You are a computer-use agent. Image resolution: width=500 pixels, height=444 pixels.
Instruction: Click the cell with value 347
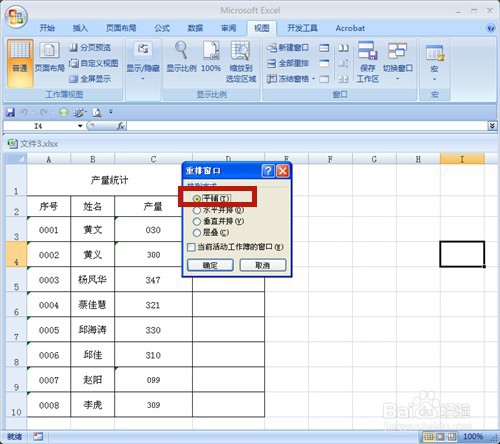[x=153, y=279]
